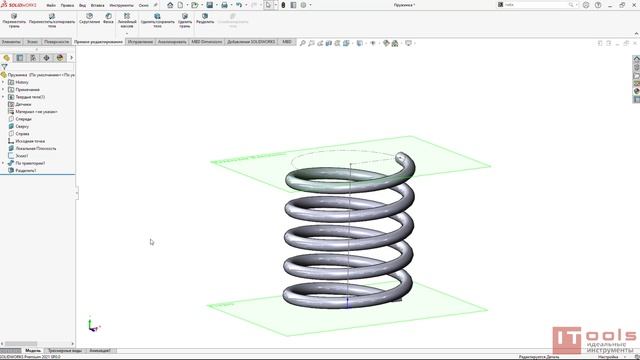Switch to FeatureManager design tree tab
Viewport: 640px width, 360px height.
coord(7,58)
